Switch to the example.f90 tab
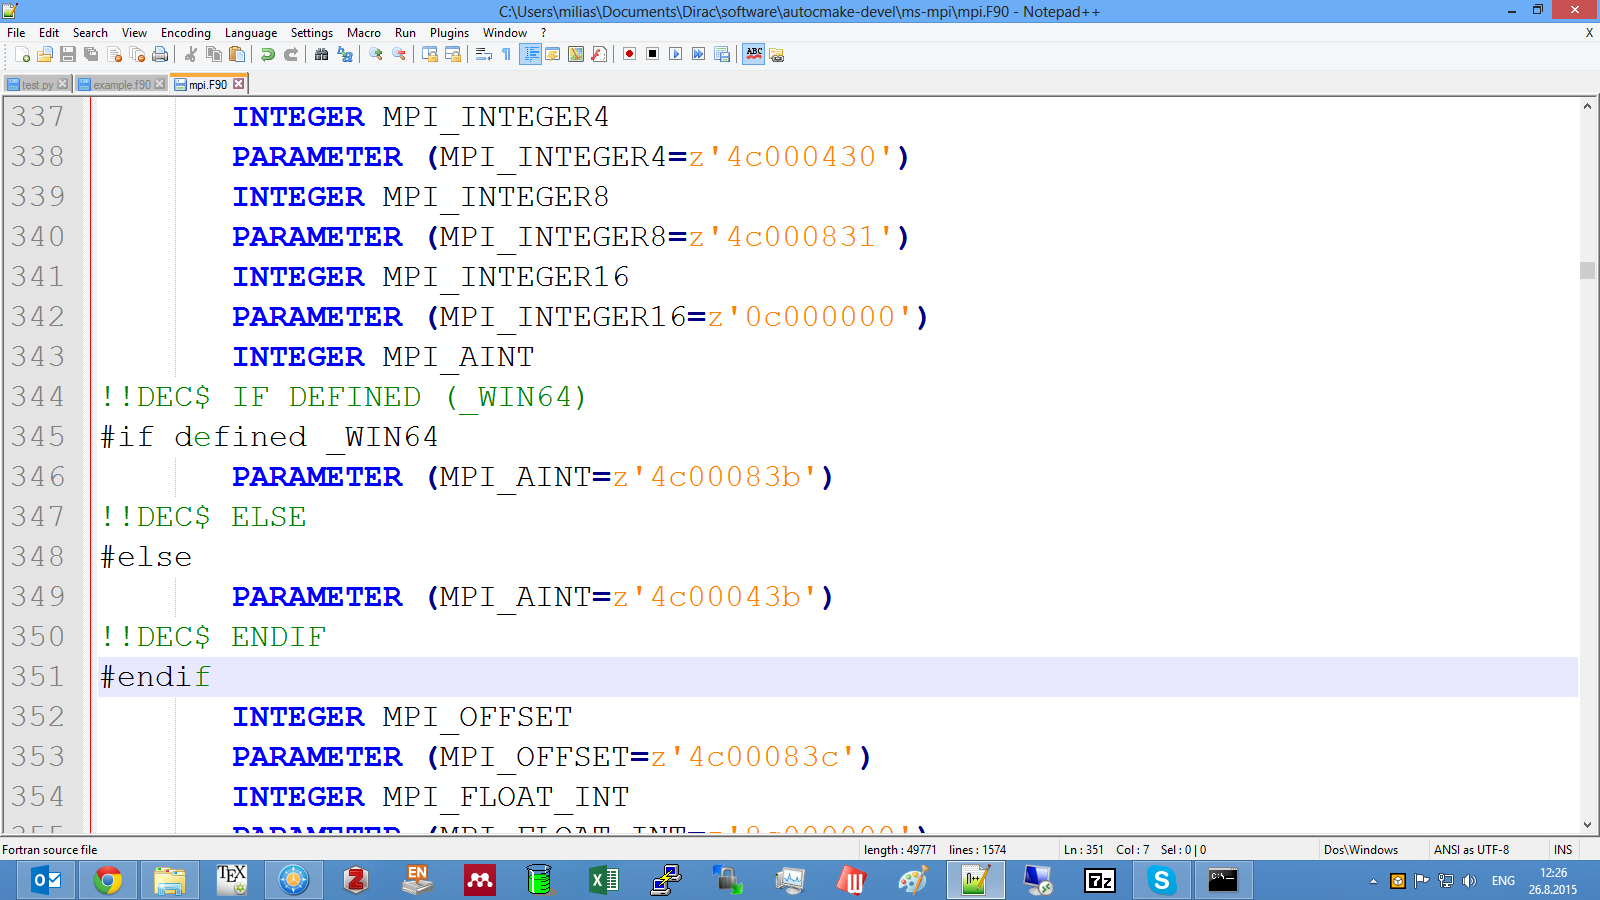The height and width of the screenshot is (900, 1600). 121,85
